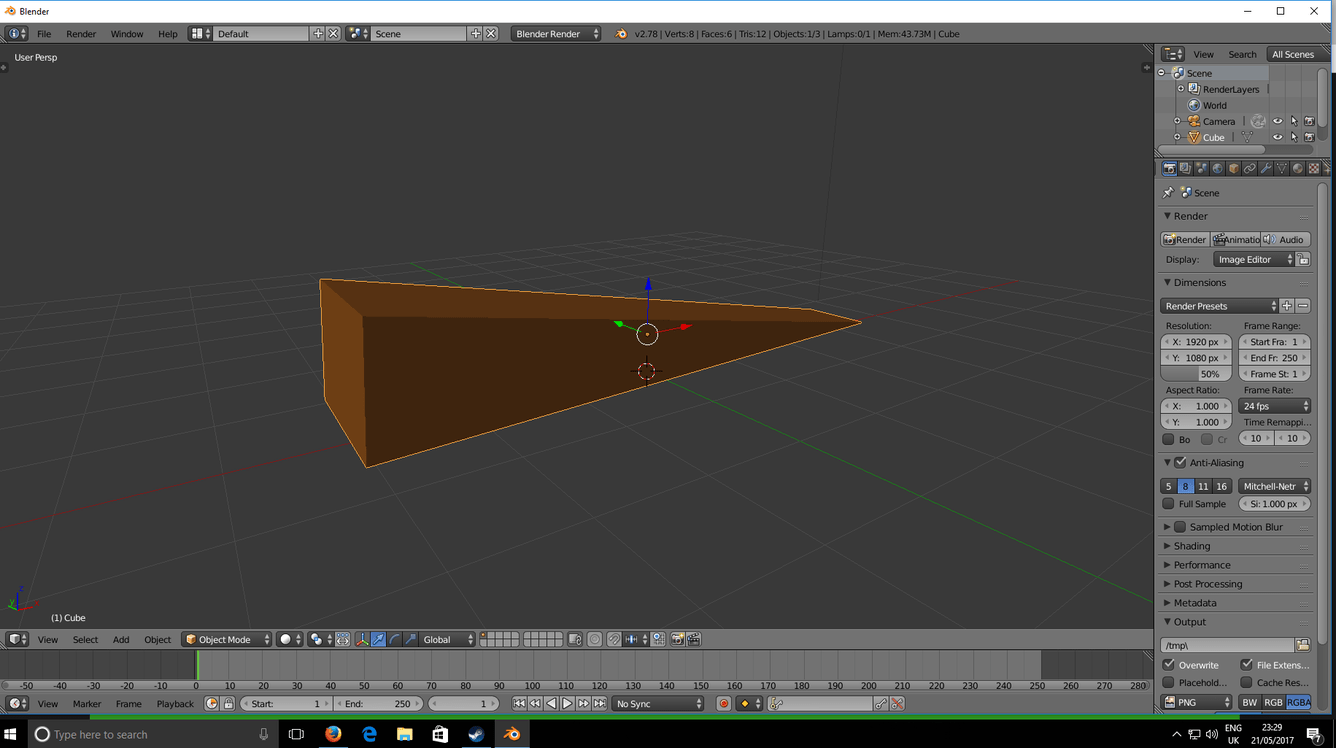Hide the Cube using its eye toggle
The height and width of the screenshot is (748, 1336).
click(x=1276, y=137)
